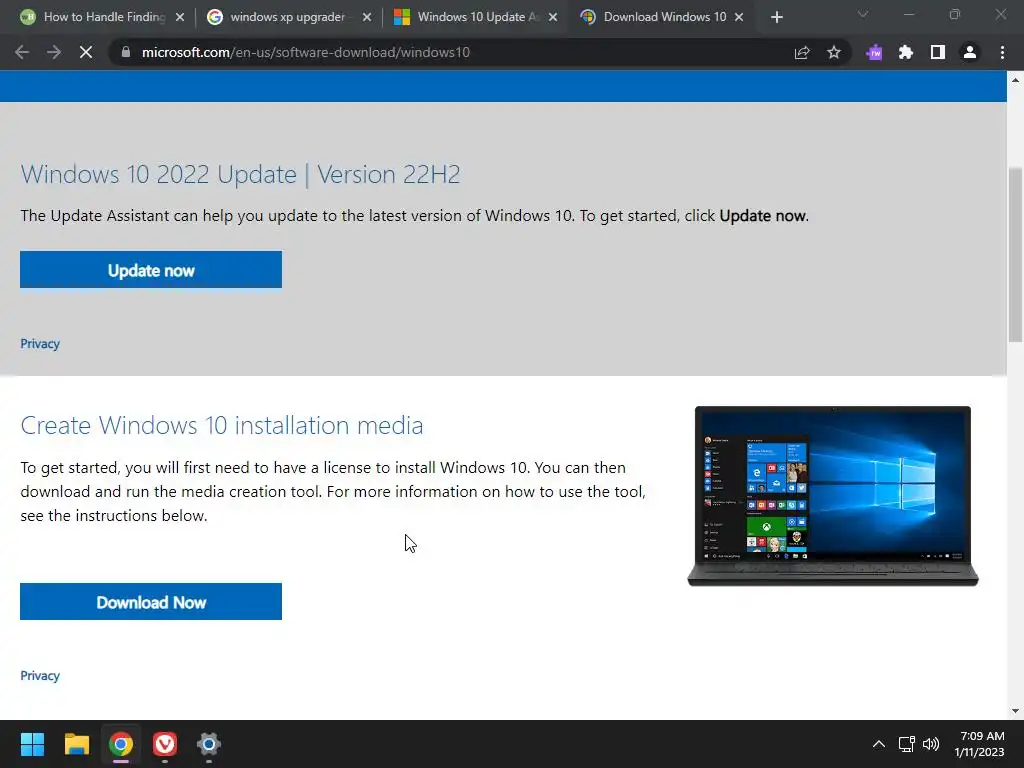Screen dimensions: 1024x768
Task: Stop loading the page
Action: pyautogui.click(x=86, y=52)
